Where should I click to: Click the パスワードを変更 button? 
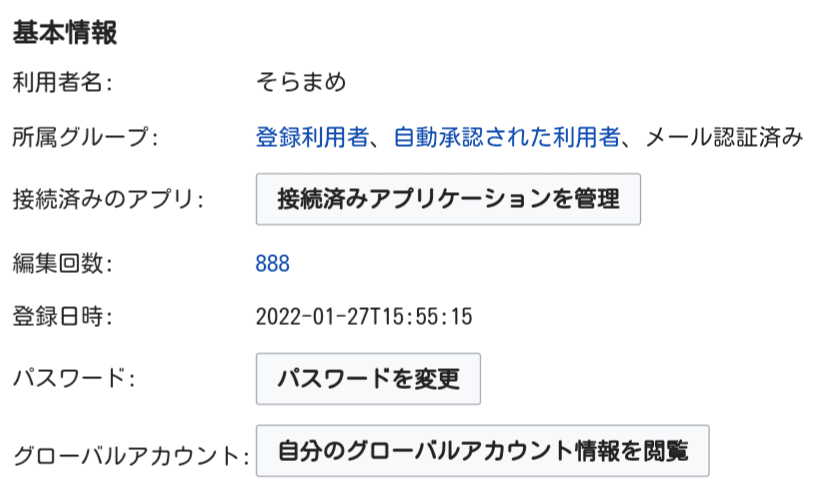coord(368,379)
